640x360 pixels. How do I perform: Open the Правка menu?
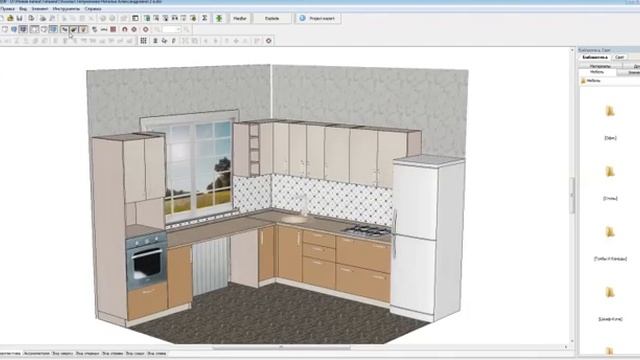point(7,9)
